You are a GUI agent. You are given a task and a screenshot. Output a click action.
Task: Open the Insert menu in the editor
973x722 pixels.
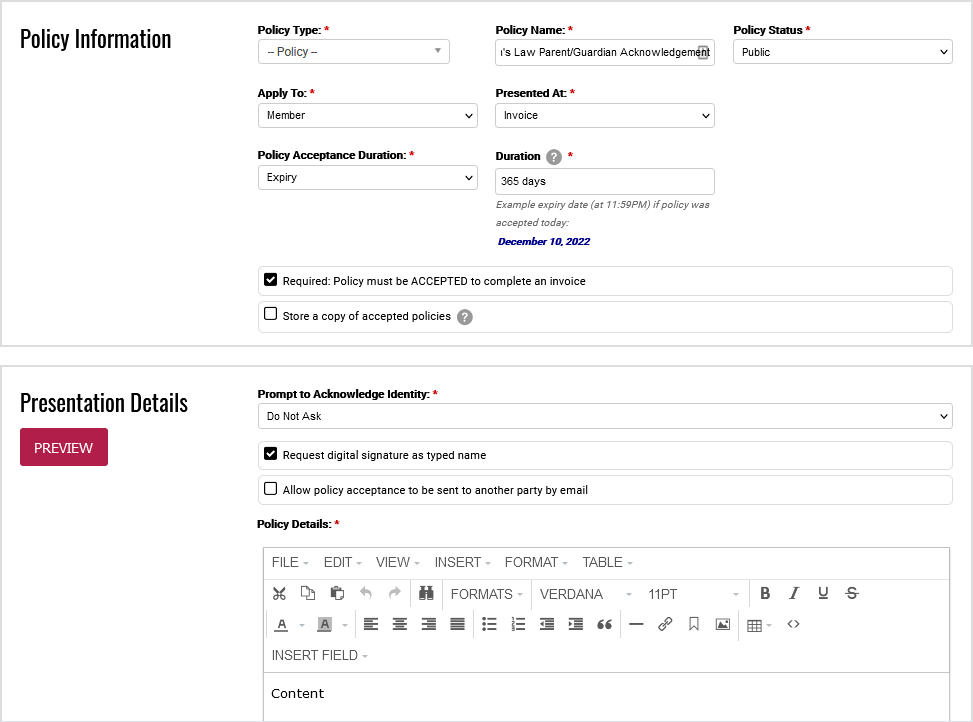[x=463, y=563]
